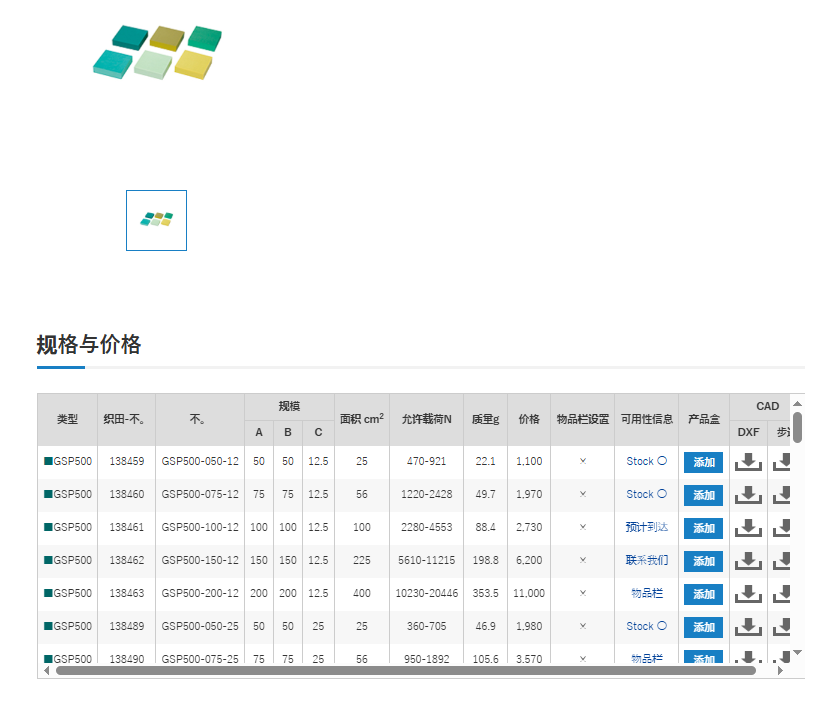Select the small product thumbnail image
The image size is (837, 717).
click(156, 220)
